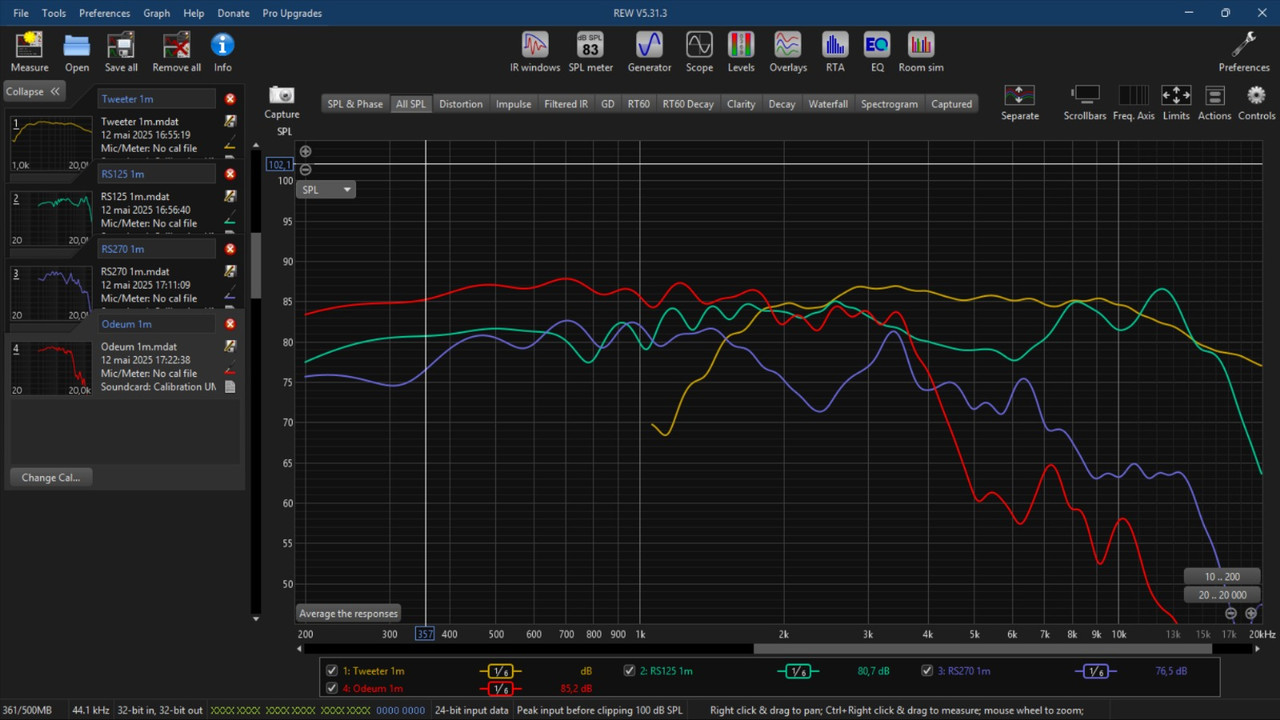Open the Info icon
Image resolution: width=1280 pixels, height=720 pixels.
222,45
